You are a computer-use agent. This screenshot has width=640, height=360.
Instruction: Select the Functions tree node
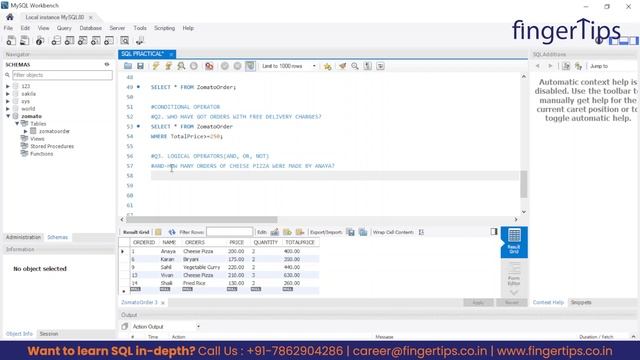(x=41, y=154)
